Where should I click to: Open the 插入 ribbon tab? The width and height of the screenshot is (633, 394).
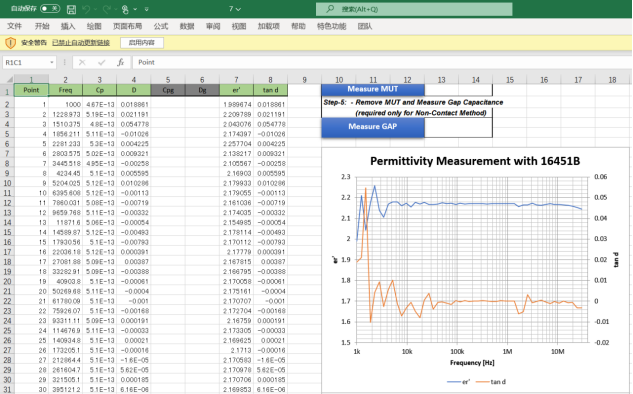tap(68, 26)
